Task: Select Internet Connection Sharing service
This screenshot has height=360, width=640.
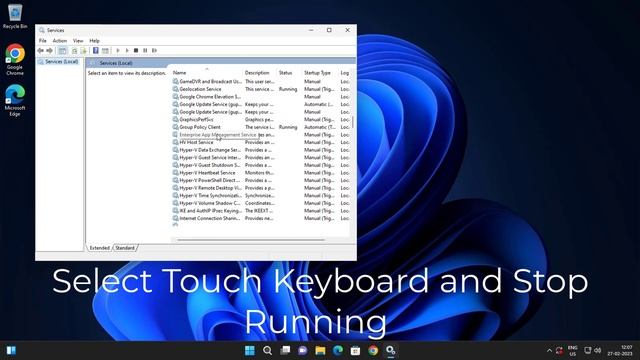Action: 260,218
